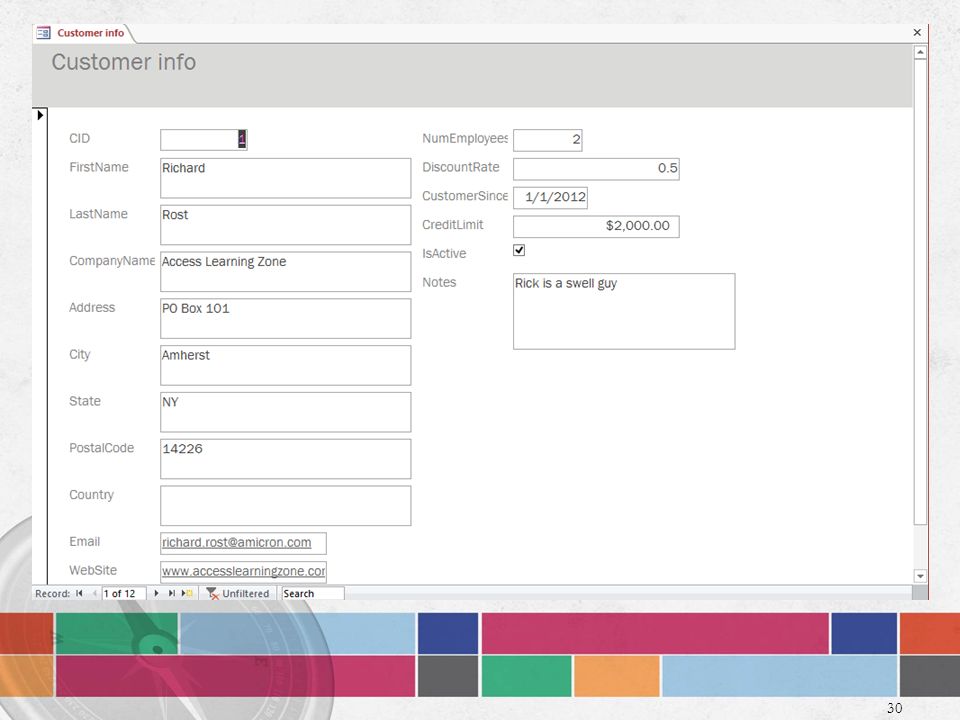Advance to the next record
This screenshot has height=720, width=960.
[157, 593]
